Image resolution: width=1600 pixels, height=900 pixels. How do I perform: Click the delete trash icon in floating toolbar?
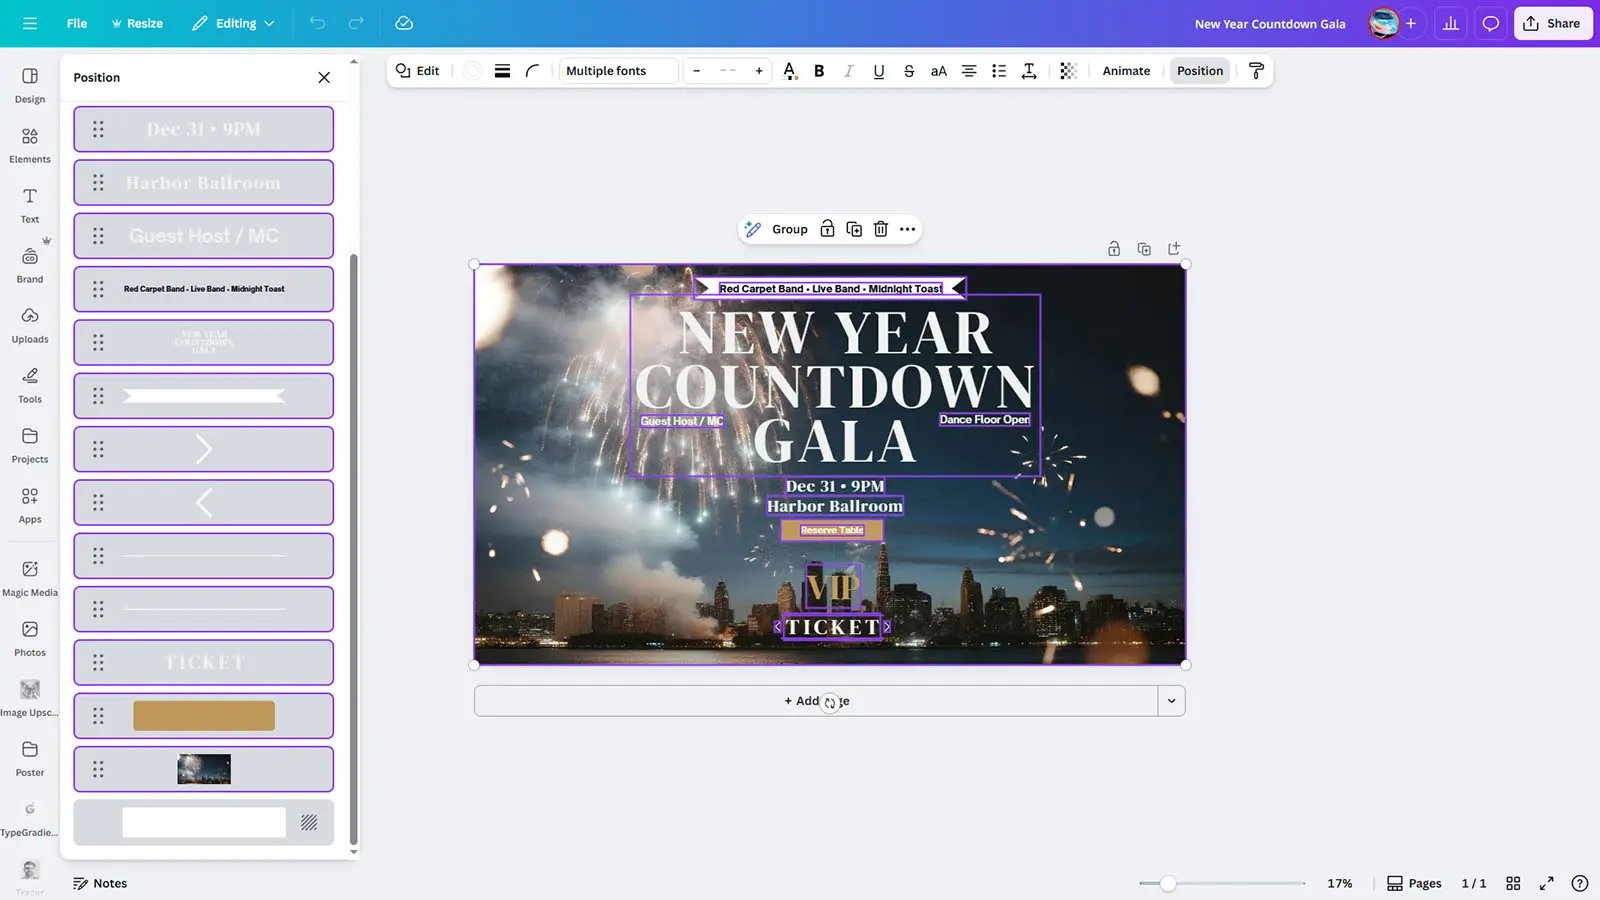click(x=881, y=229)
